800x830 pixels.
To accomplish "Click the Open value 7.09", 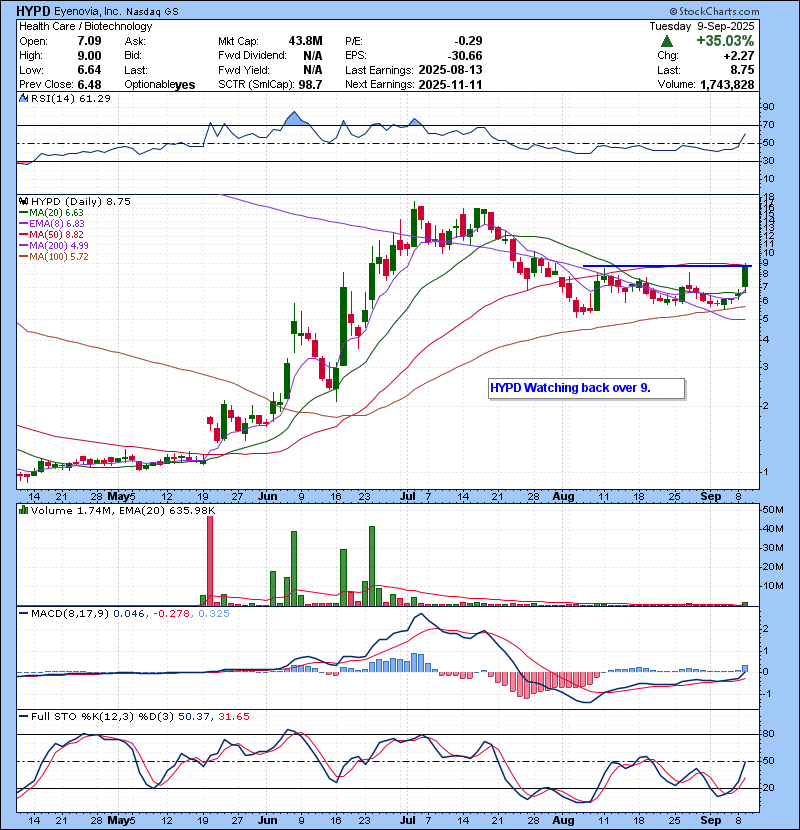I will click(89, 41).
